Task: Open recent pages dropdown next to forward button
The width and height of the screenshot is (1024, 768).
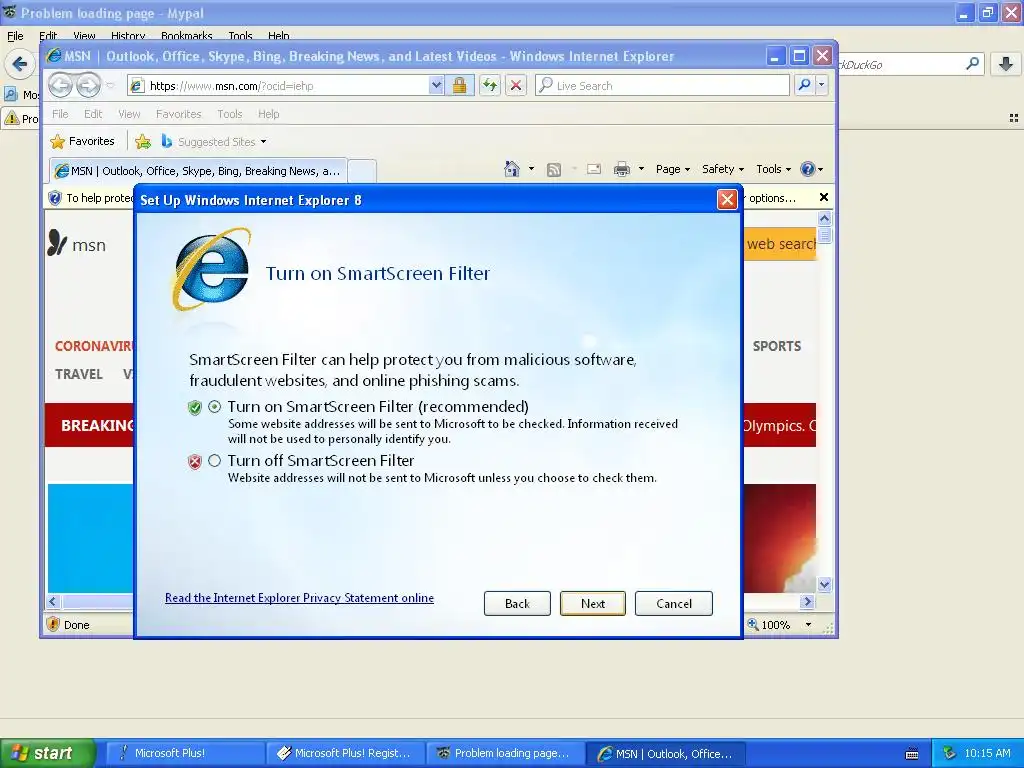Action: coord(110,86)
